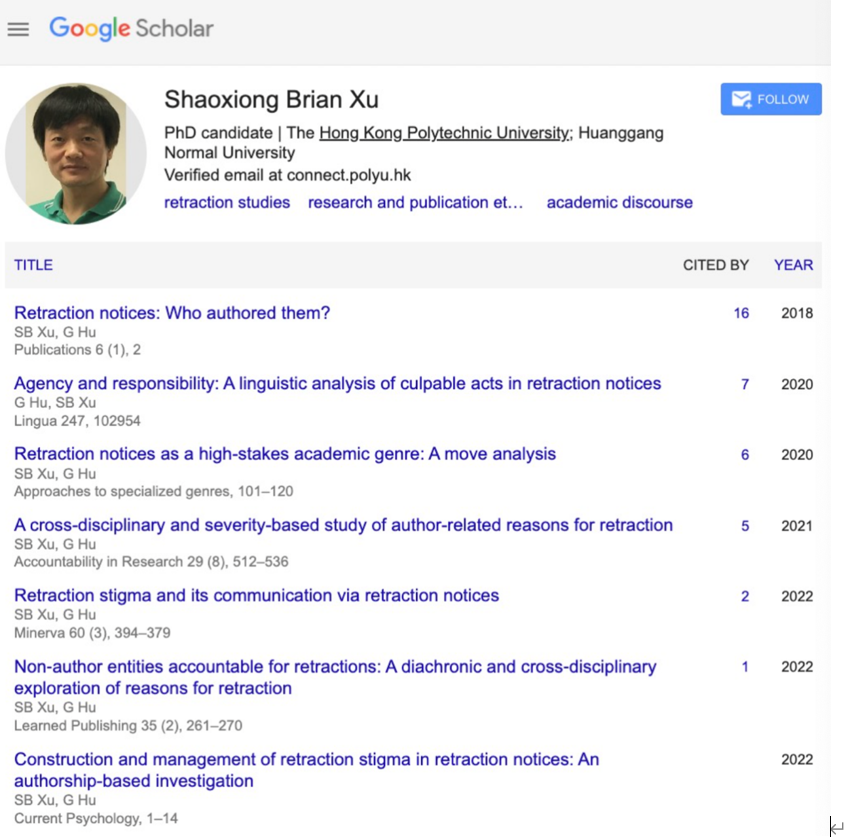Select the academic discourse interest tag
The height and width of the screenshot is (840, 851).
[619, 202]
